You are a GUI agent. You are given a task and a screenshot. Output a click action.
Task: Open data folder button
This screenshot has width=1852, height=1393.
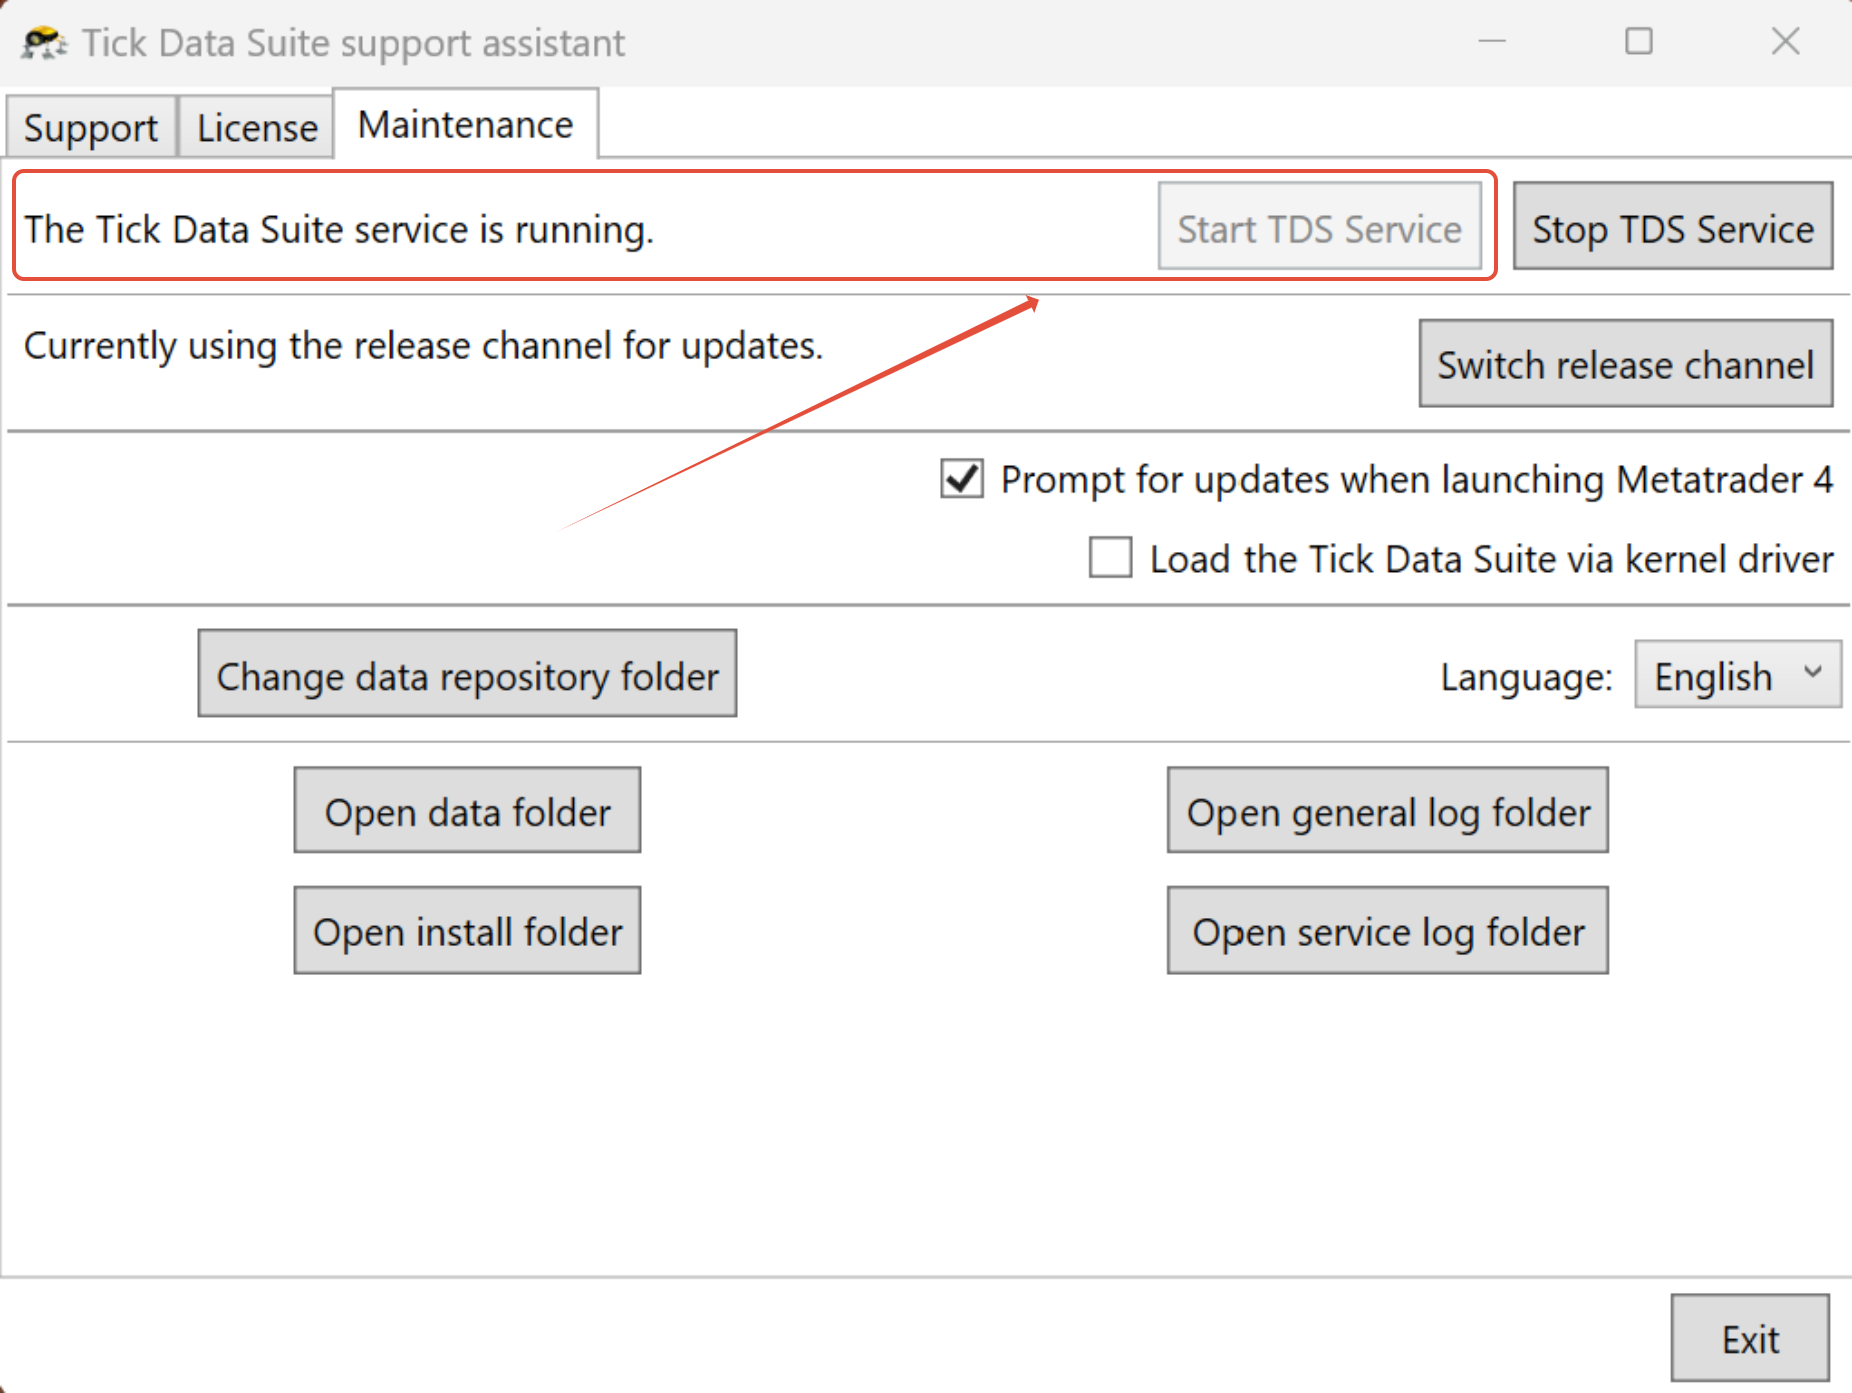[467, 811]
